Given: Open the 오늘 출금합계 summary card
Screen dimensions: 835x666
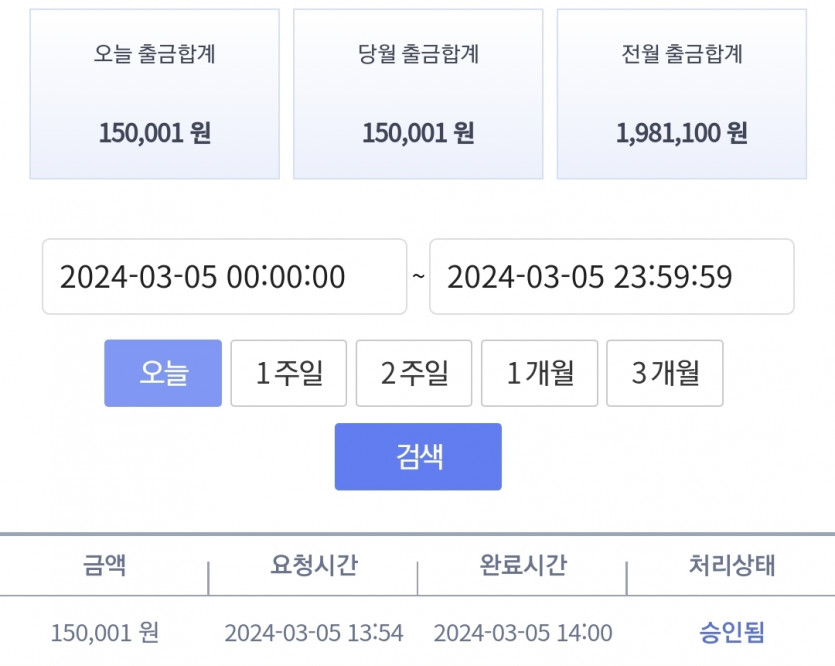Looking at the screenshot, I should point(154,94).
